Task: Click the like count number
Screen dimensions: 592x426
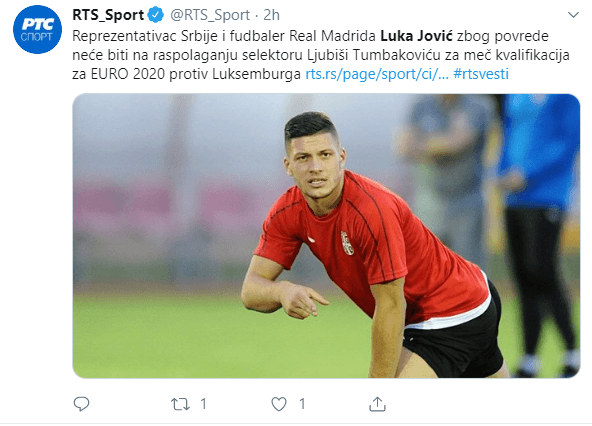Action: (302, 404)
